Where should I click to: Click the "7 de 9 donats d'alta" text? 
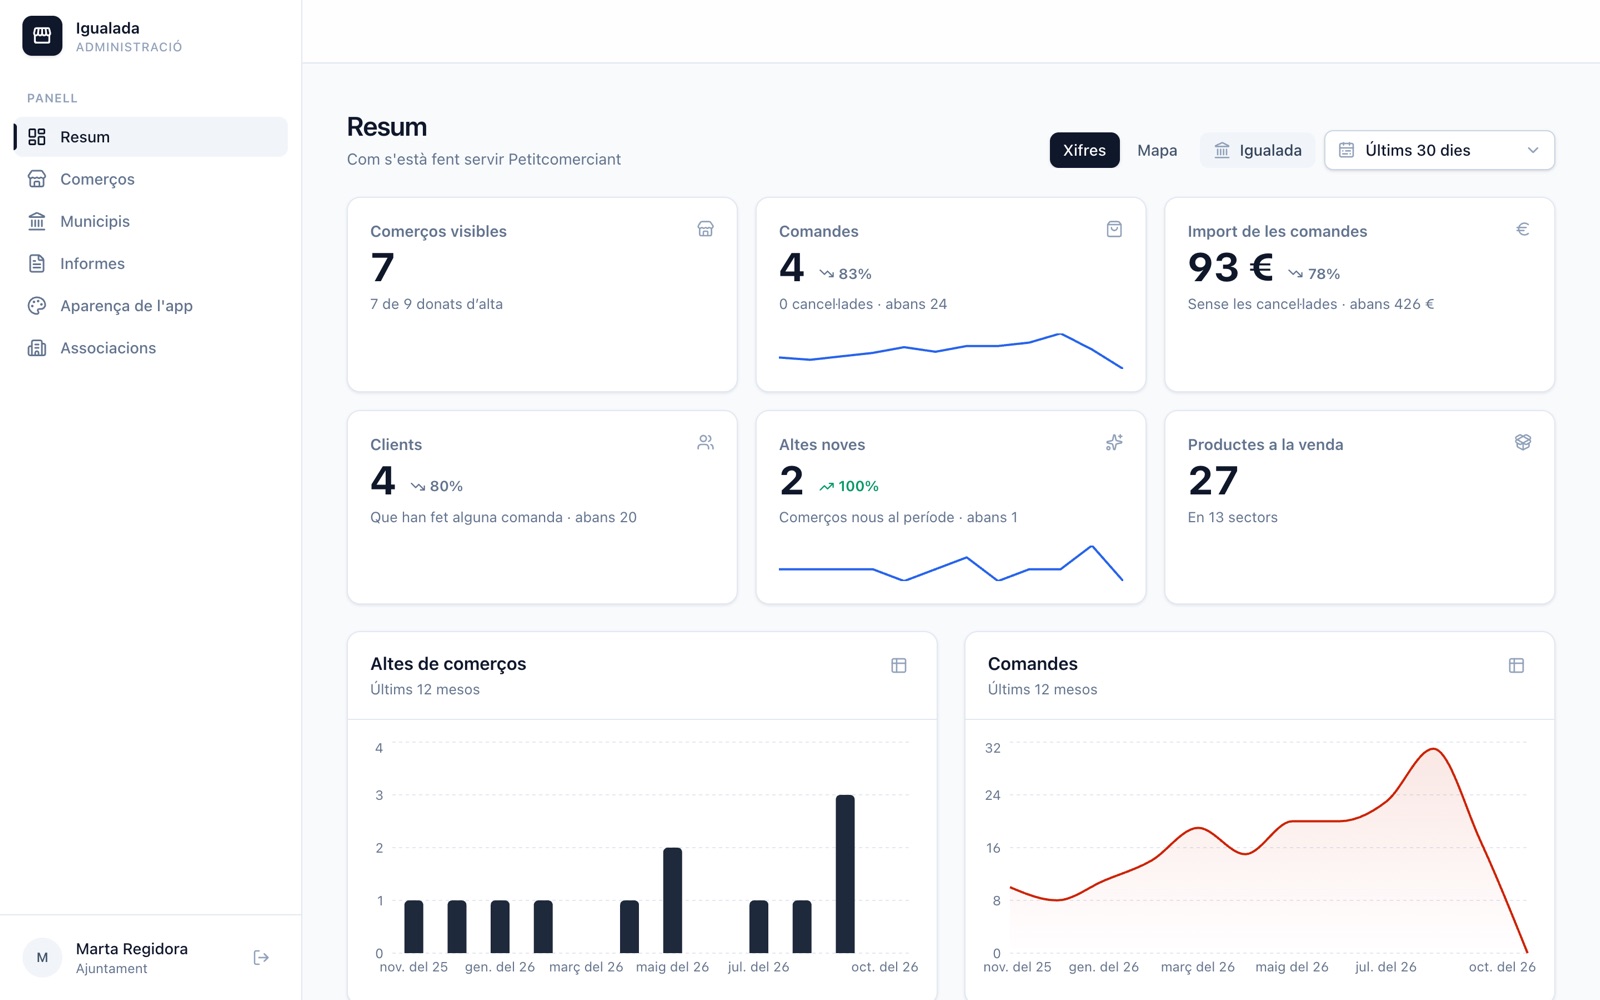pyautogui.click(x=436, y=304)
